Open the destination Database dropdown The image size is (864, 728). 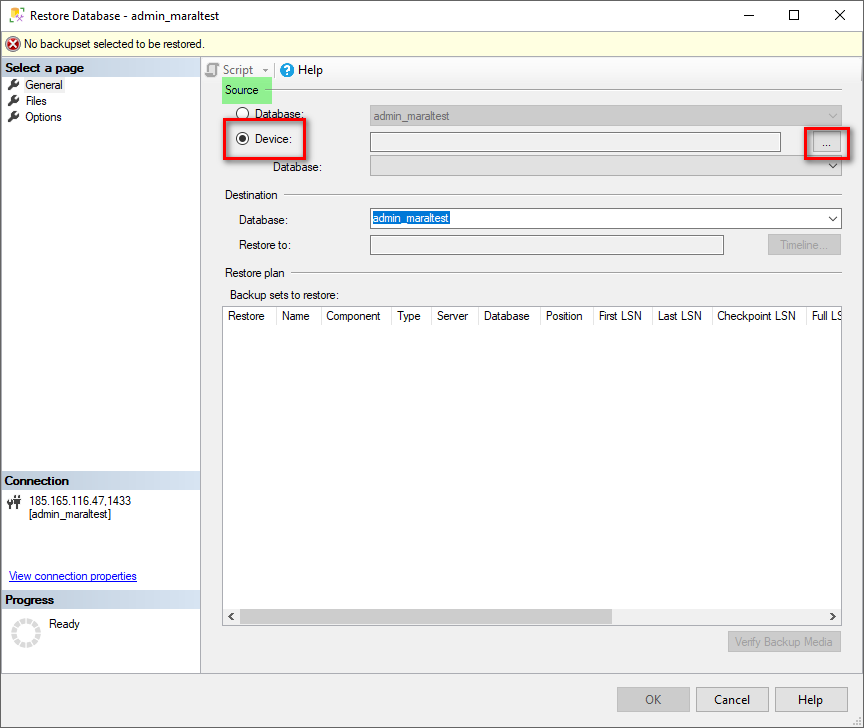point(831,219)
